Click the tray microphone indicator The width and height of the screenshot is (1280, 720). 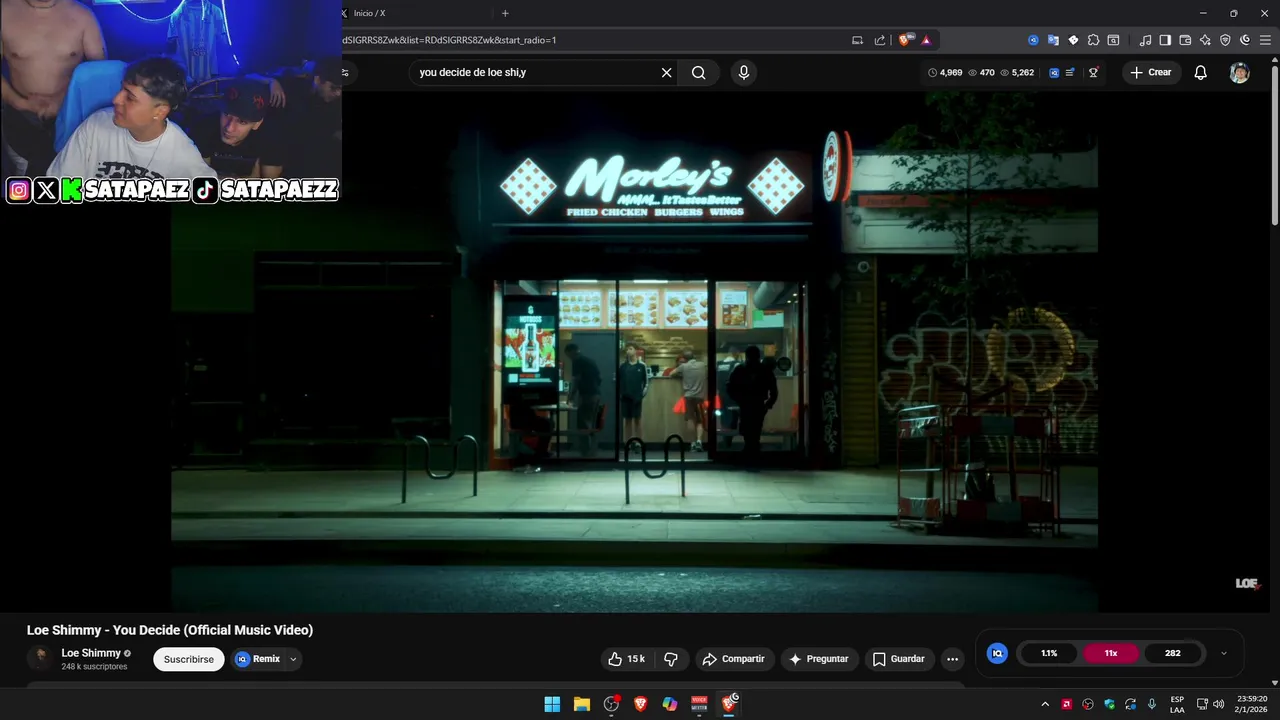point(1152,704)
